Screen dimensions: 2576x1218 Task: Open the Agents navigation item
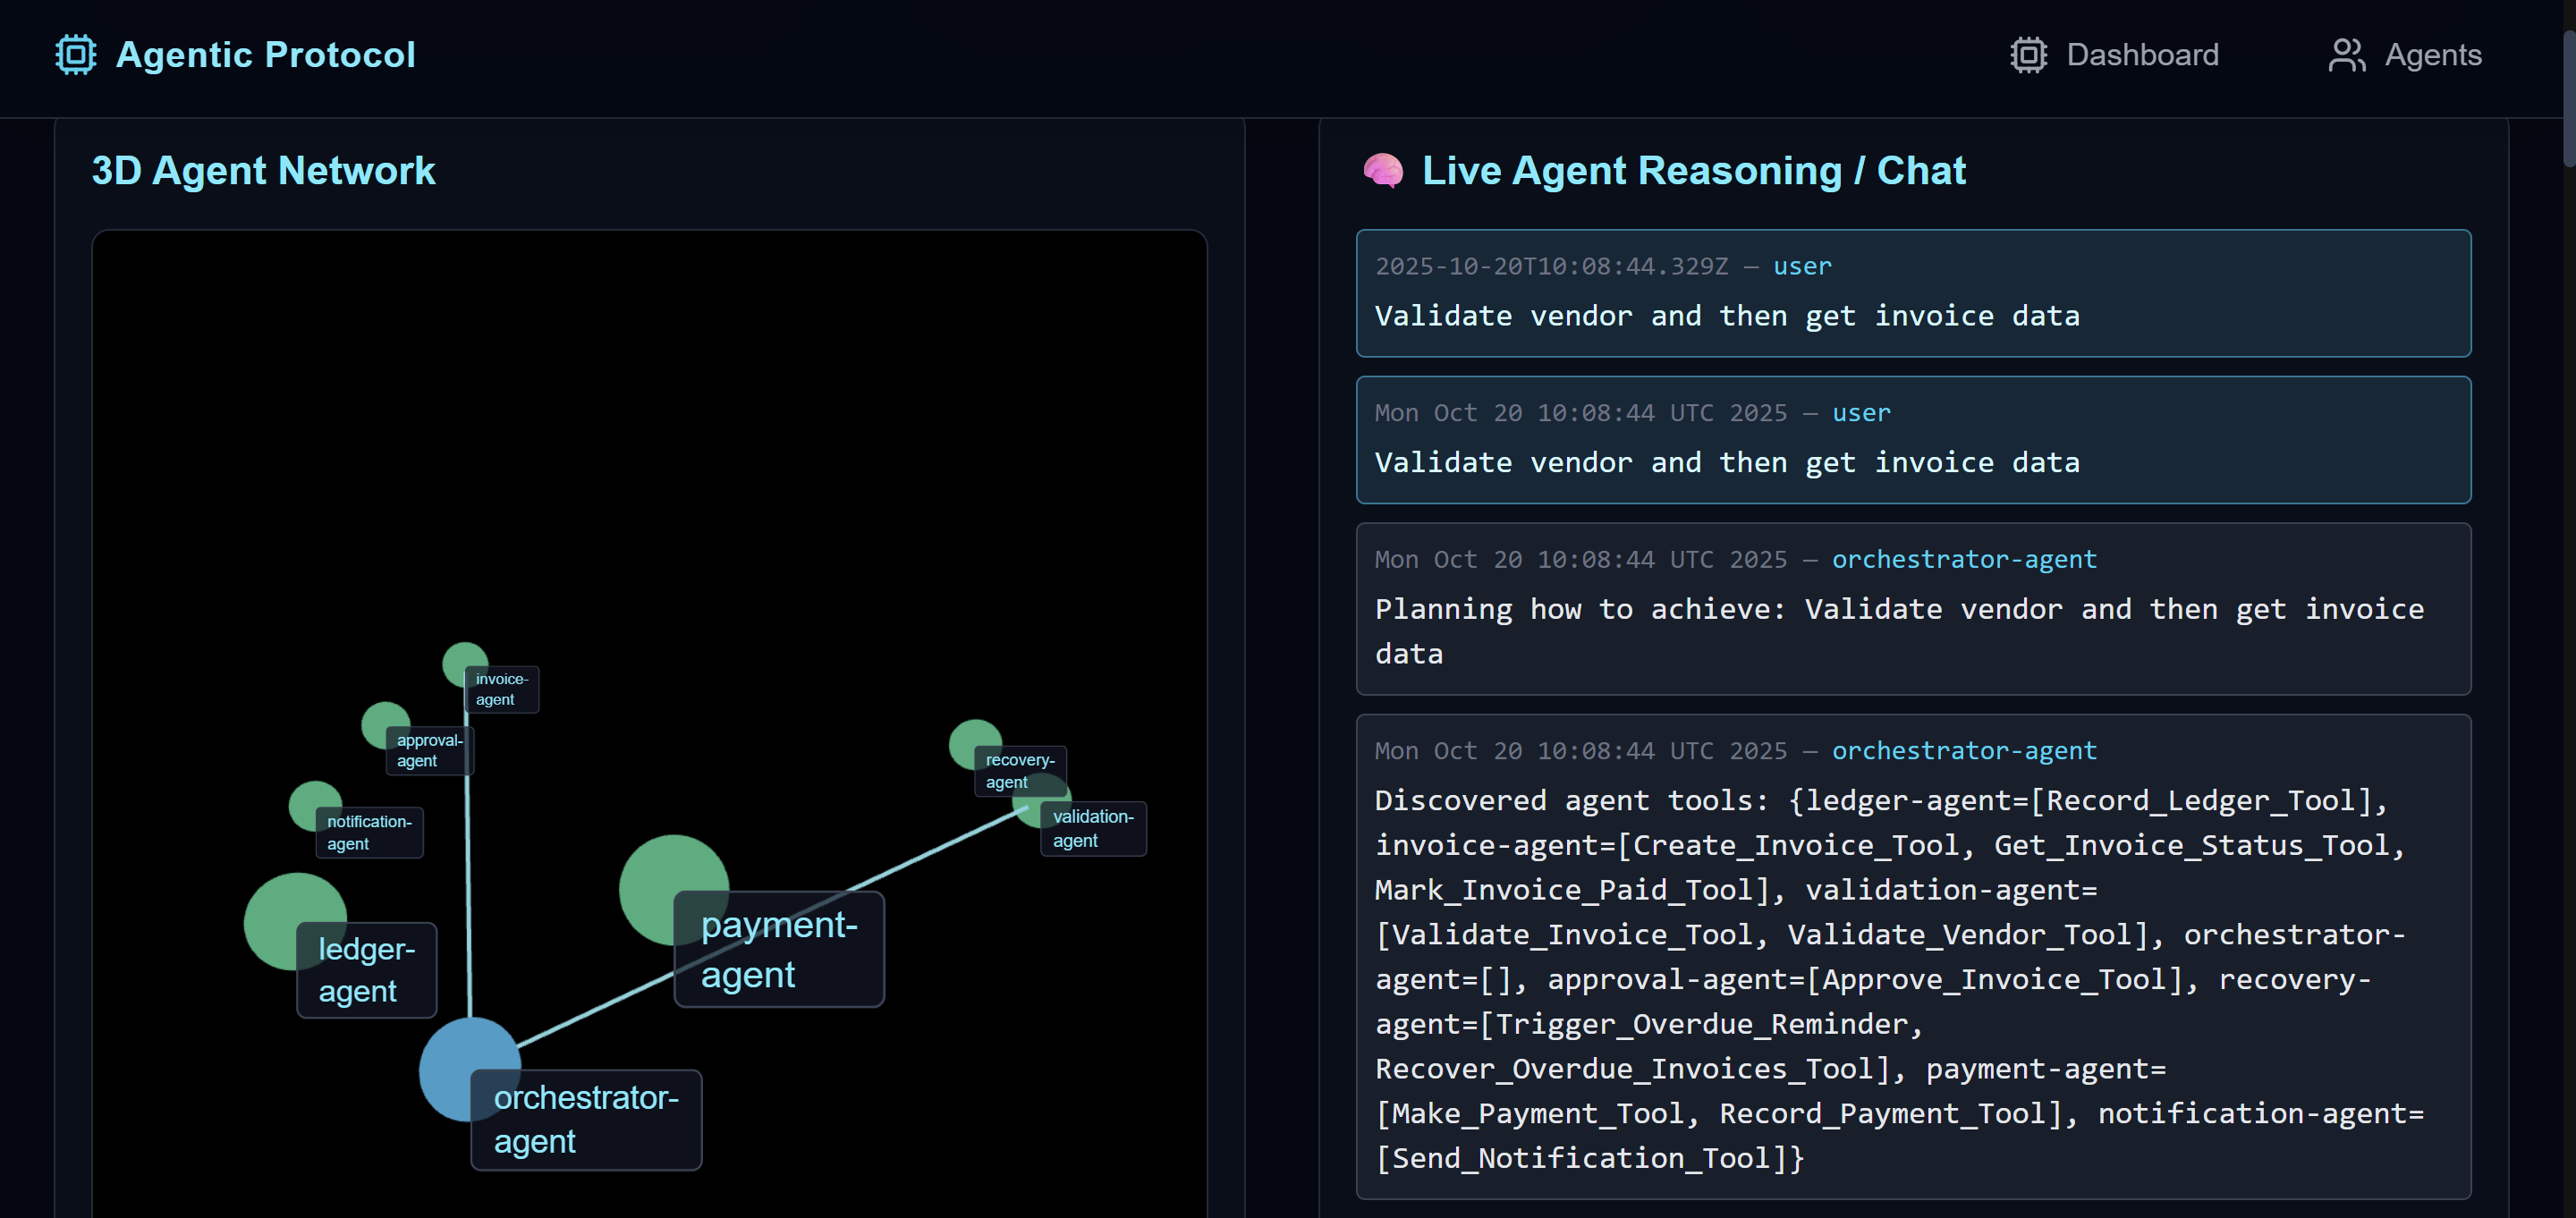(2431, 54)
